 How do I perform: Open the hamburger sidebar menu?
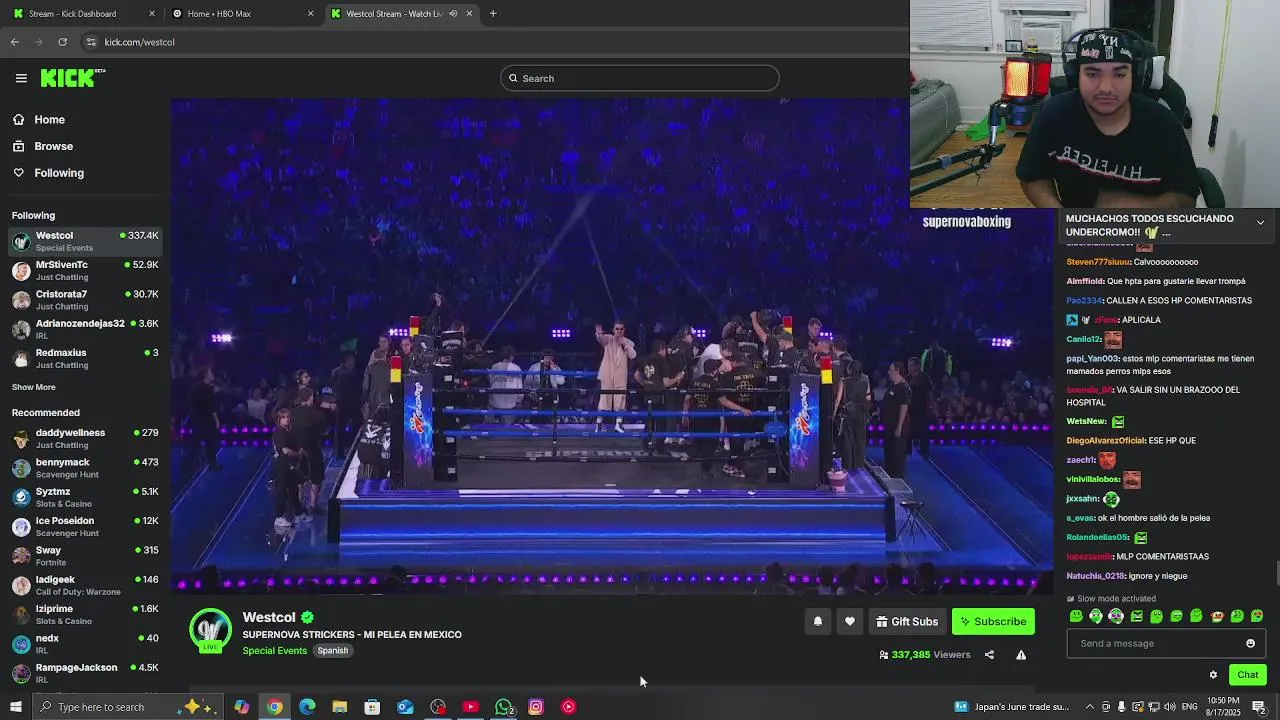click(21, 78)
